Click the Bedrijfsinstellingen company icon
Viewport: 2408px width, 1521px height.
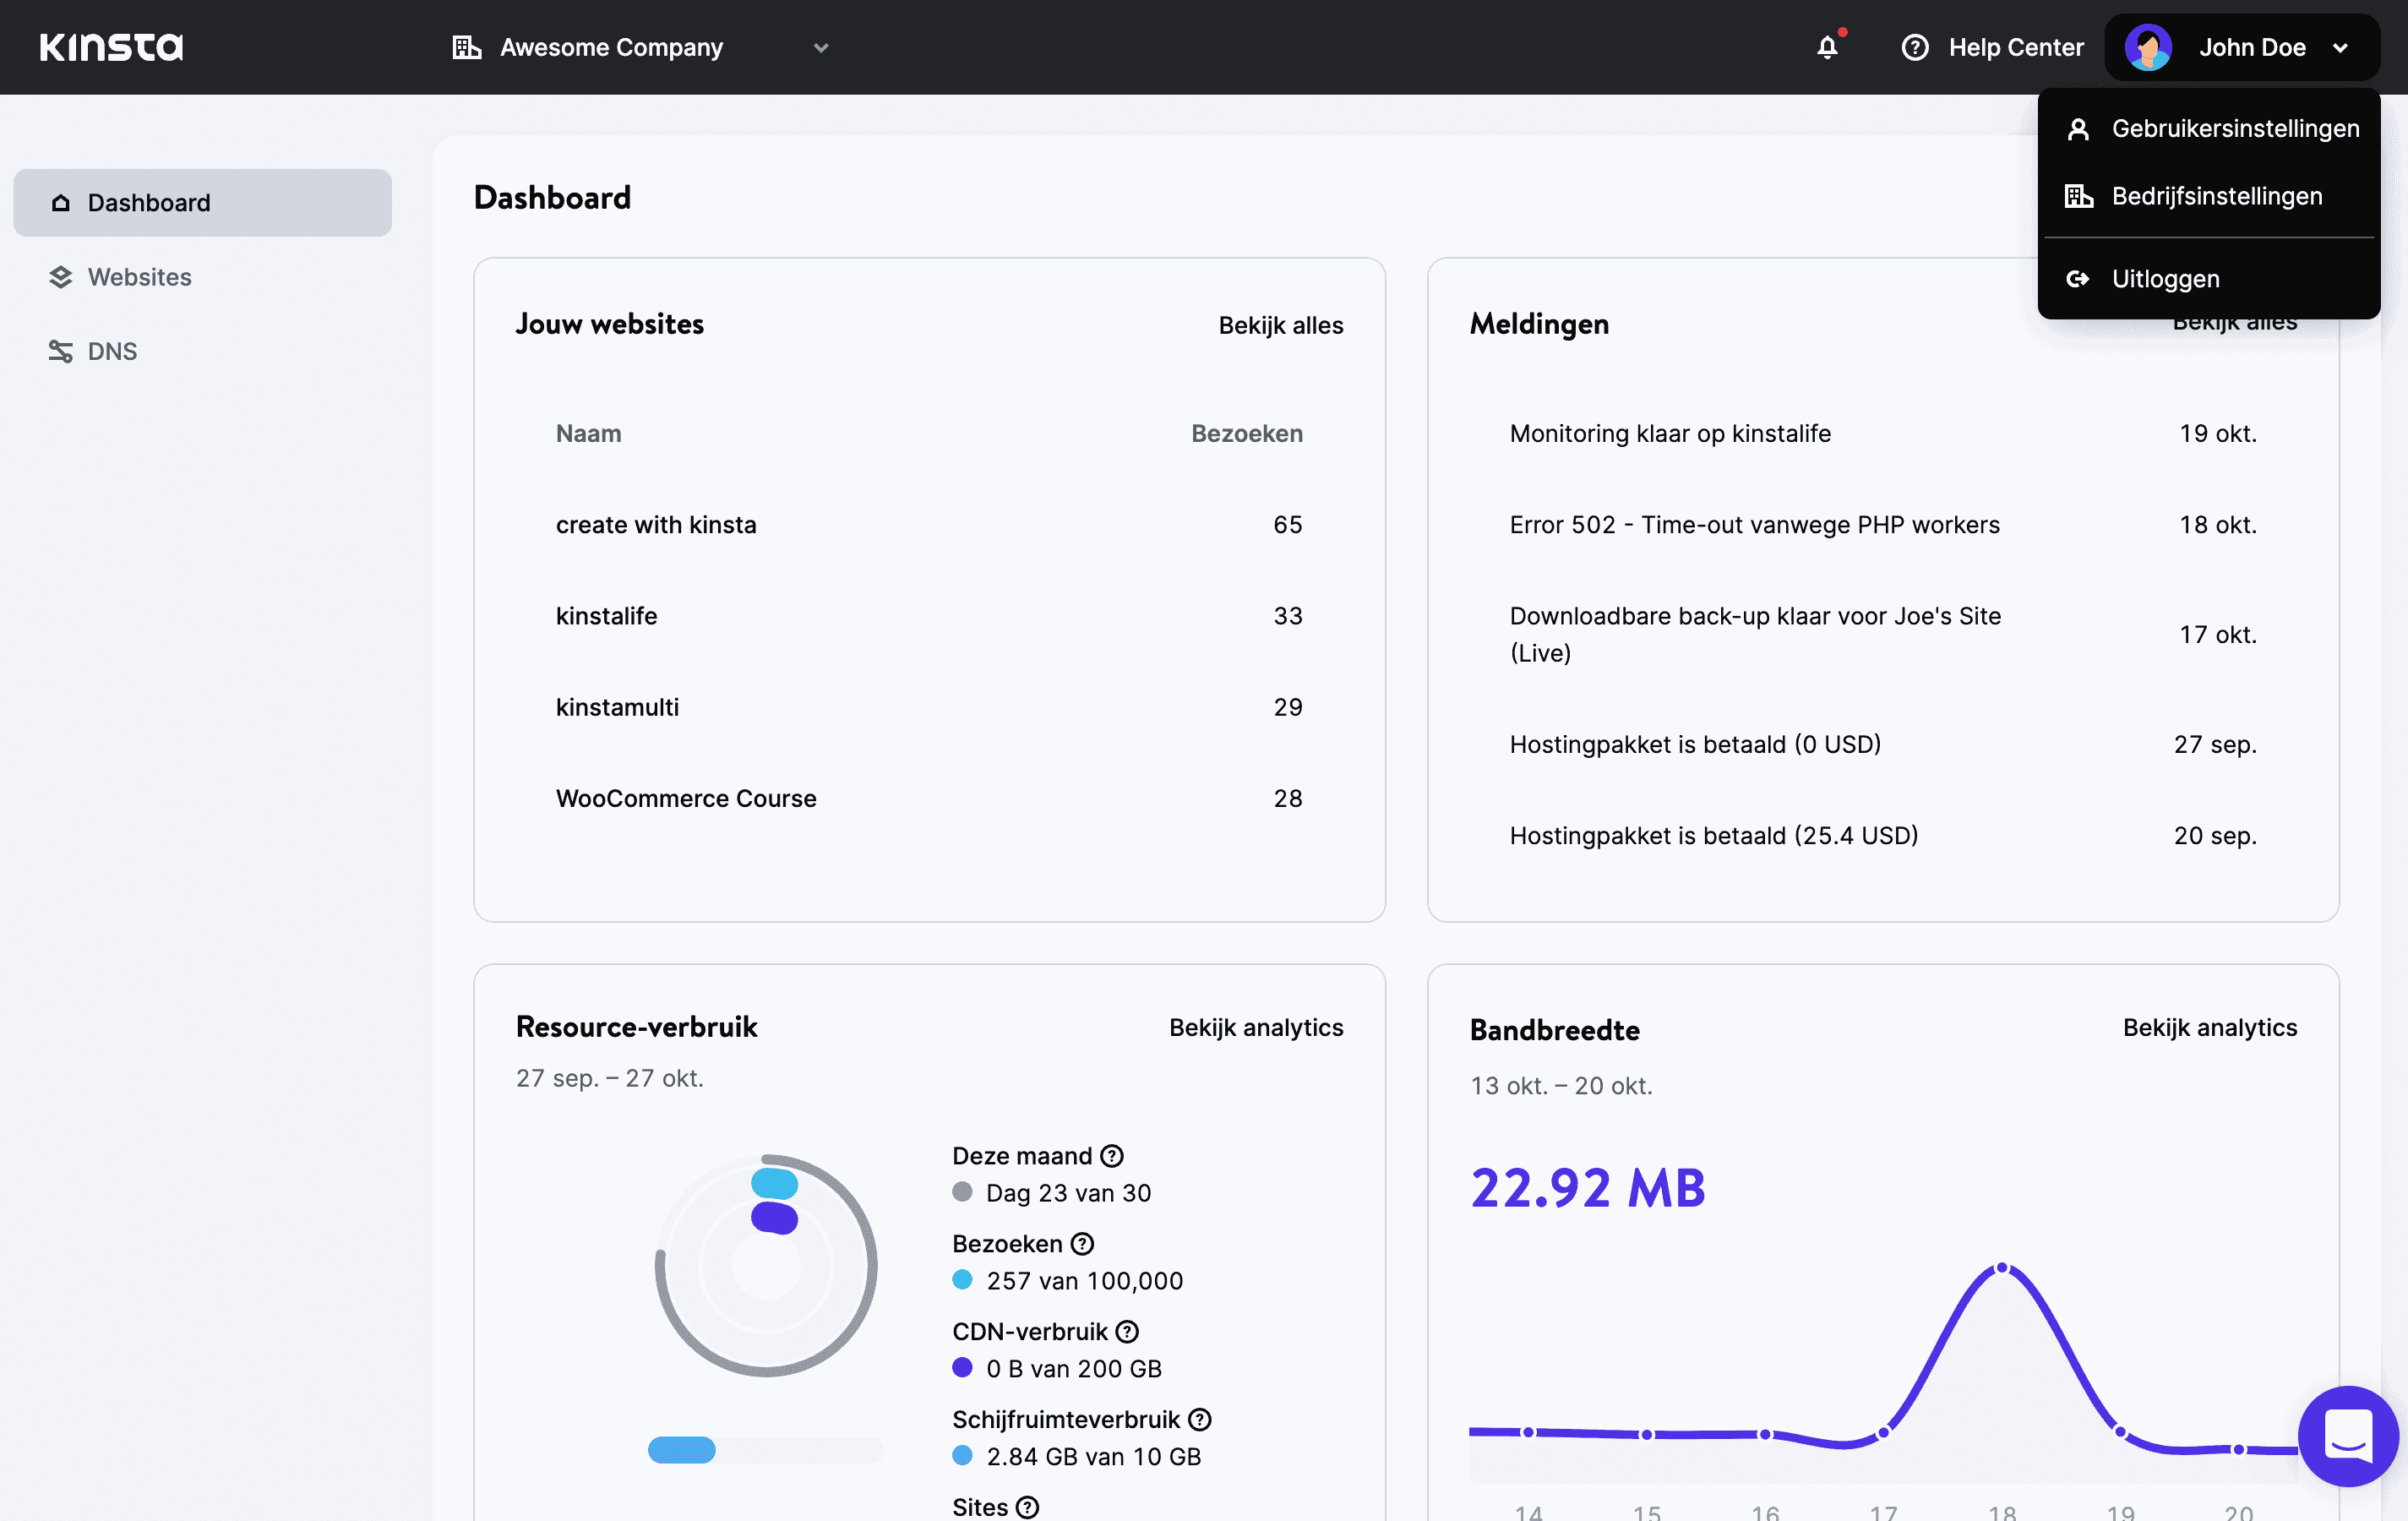[x=2078, y=196]
